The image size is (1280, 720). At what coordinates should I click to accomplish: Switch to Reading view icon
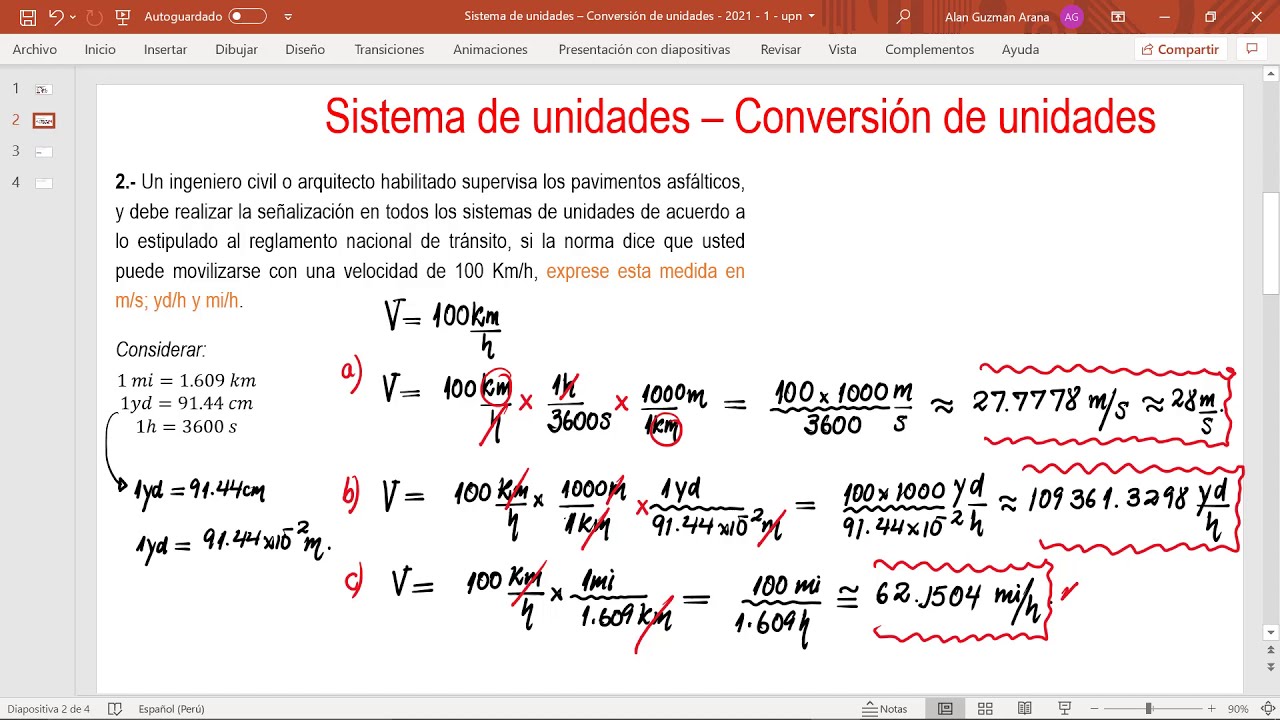click(1025, 709)
